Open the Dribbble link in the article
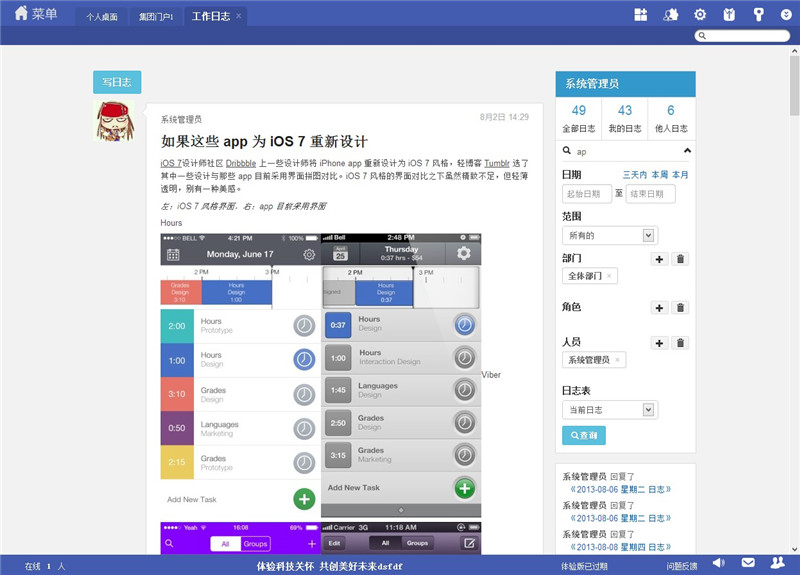This screenshot has height=575, width=800. (x=241, y=163)
